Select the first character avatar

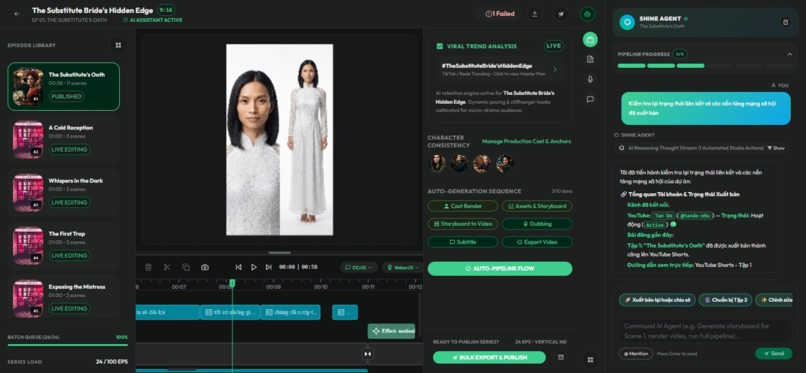[437, 163]
